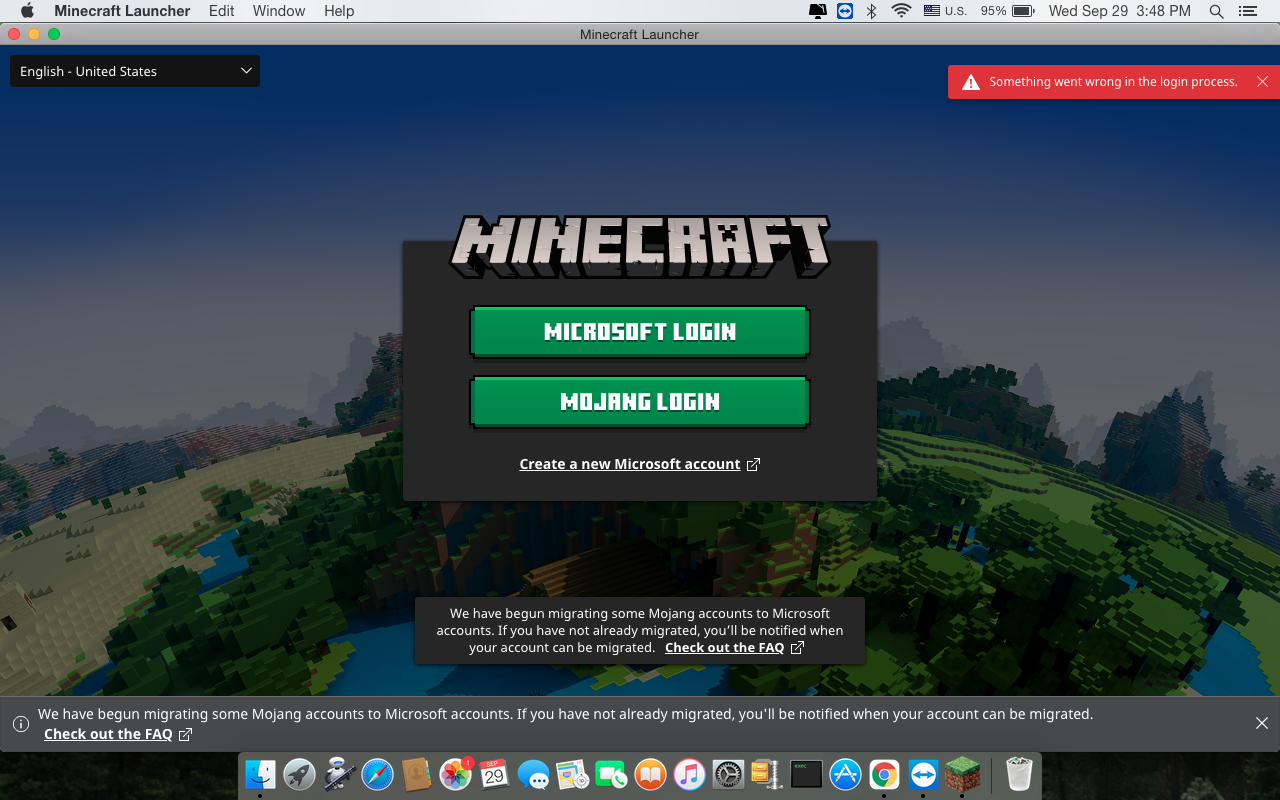Open the archive utility app in the Dock
Viewport: 1280px width, 800px height.
(767, 774)
